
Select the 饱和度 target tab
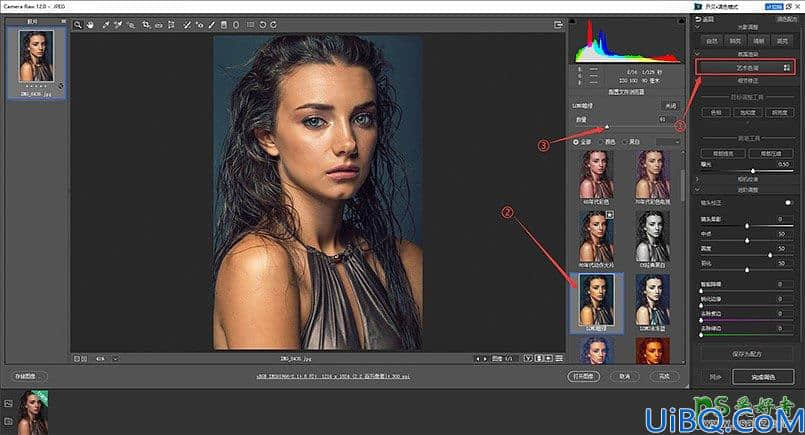point(748,112)
